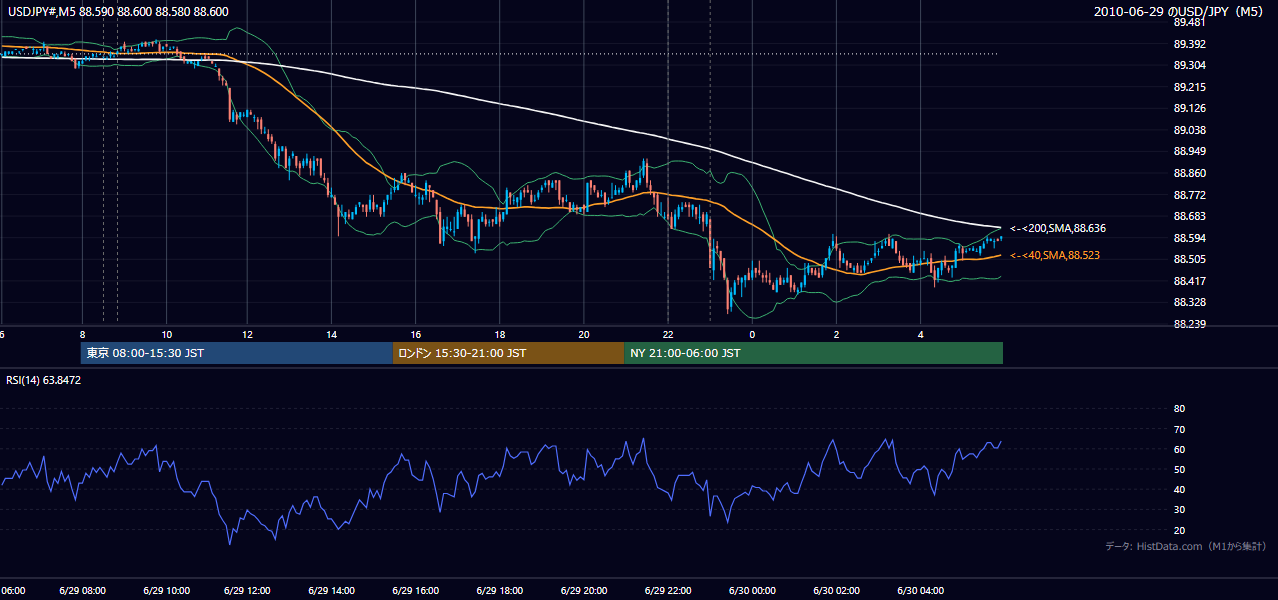Click price scale value 89.392

[1188, 44]
